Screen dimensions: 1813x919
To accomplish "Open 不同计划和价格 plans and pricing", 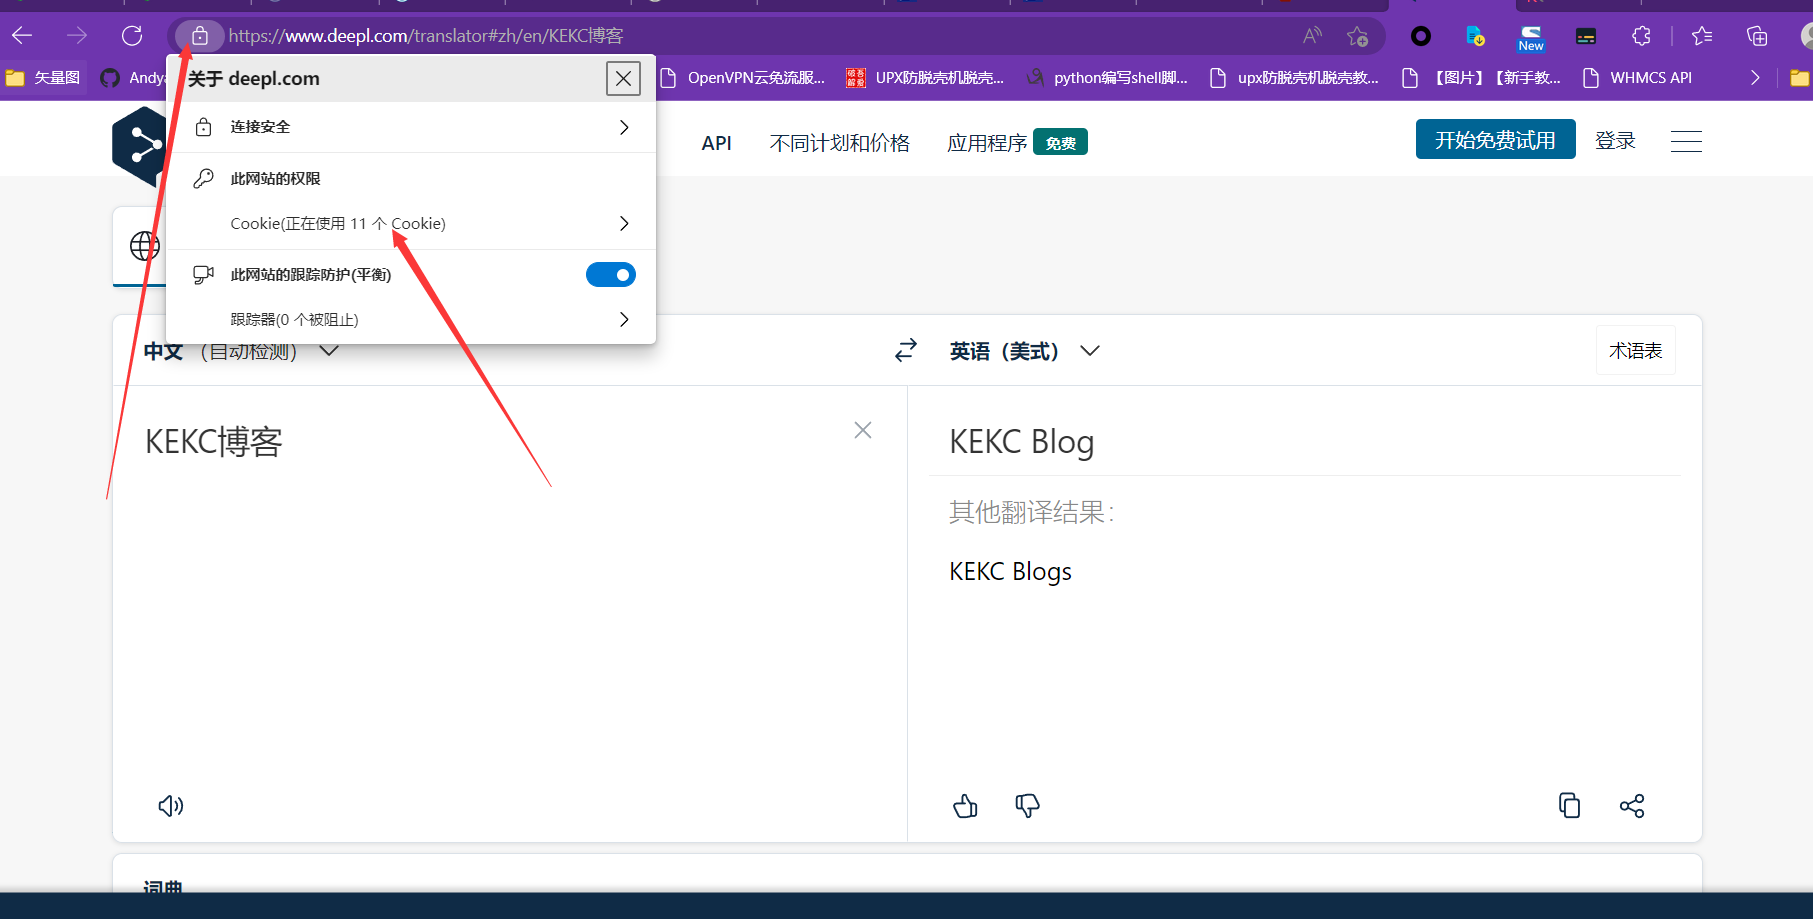I will [839, 143].
